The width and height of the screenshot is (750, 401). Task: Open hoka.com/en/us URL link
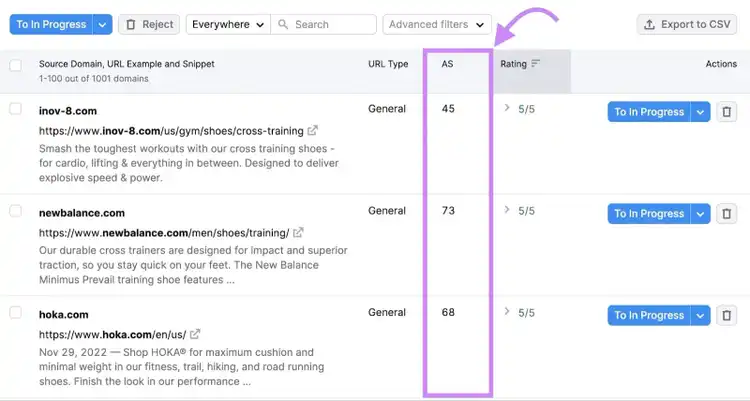click(112, 334)
